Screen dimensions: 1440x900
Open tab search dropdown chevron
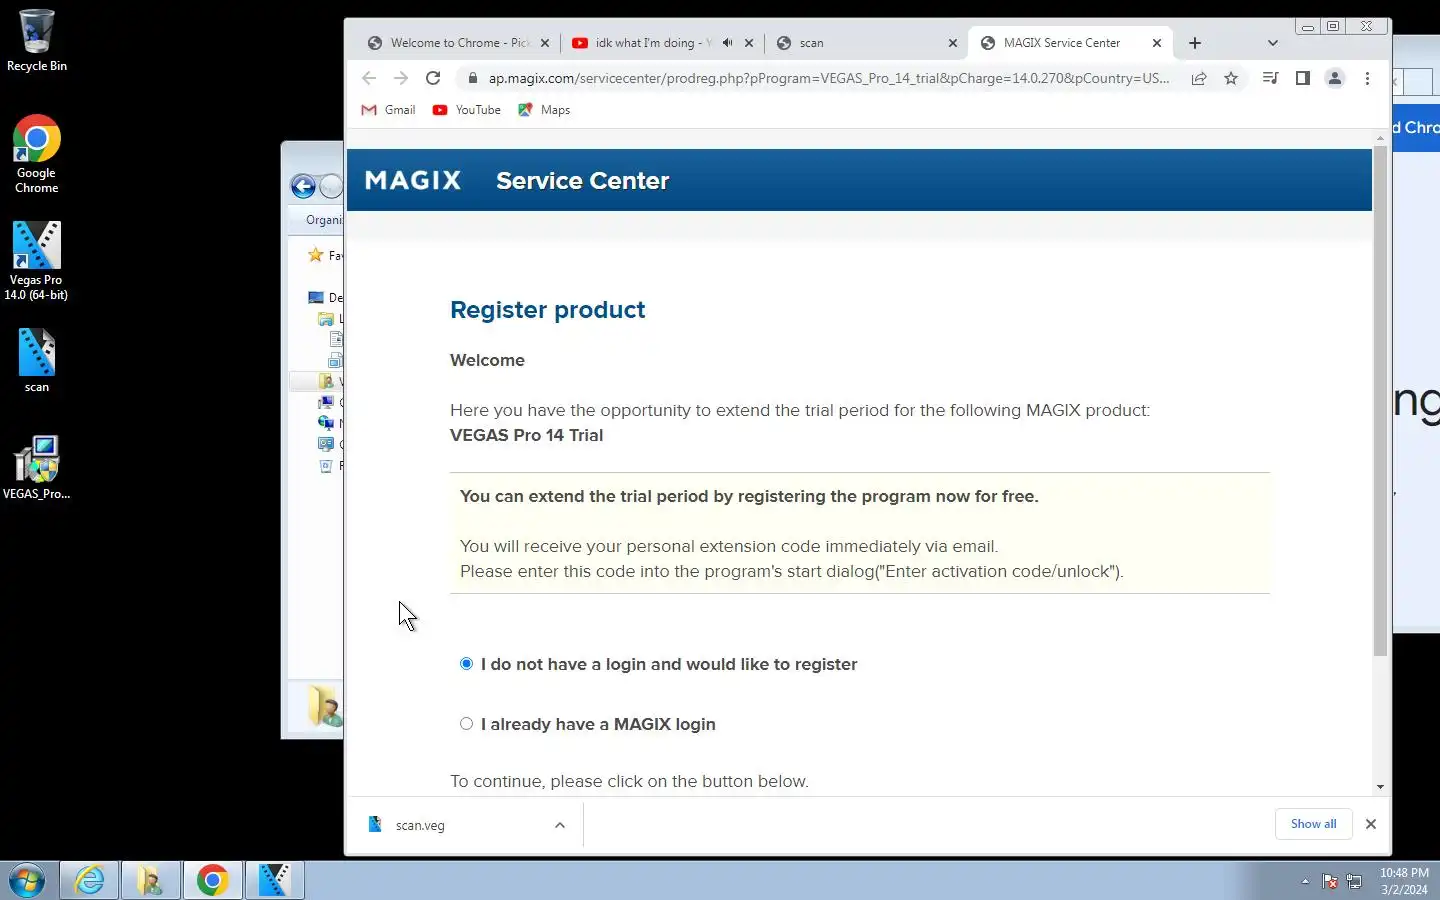click(x=1272, y=43)
